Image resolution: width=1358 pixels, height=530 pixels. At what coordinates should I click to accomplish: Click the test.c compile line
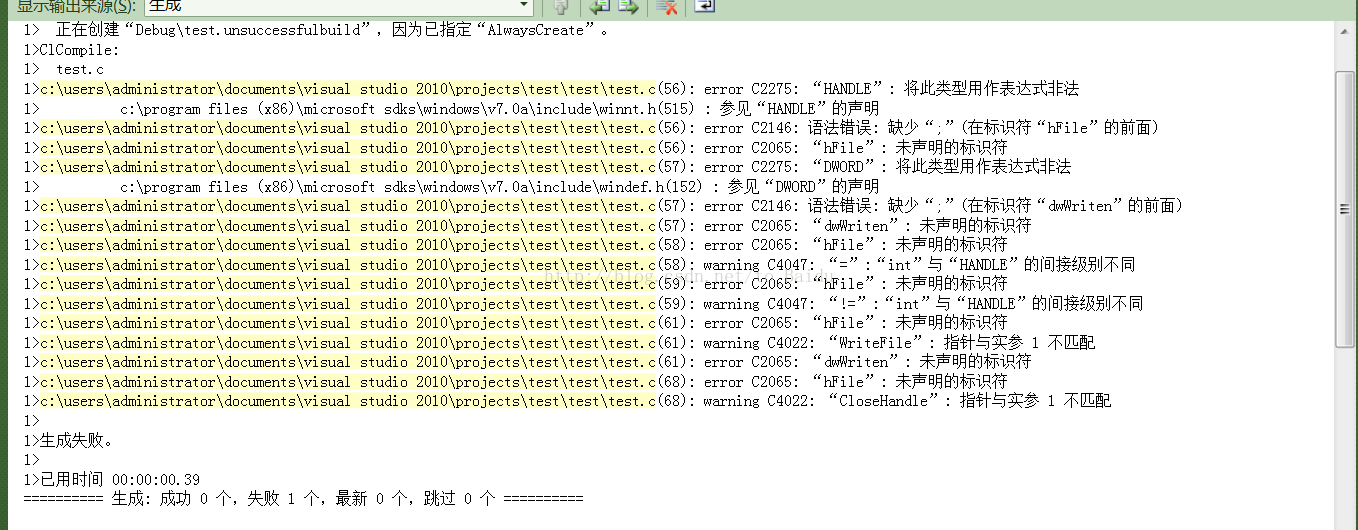[x=64, y=69]
